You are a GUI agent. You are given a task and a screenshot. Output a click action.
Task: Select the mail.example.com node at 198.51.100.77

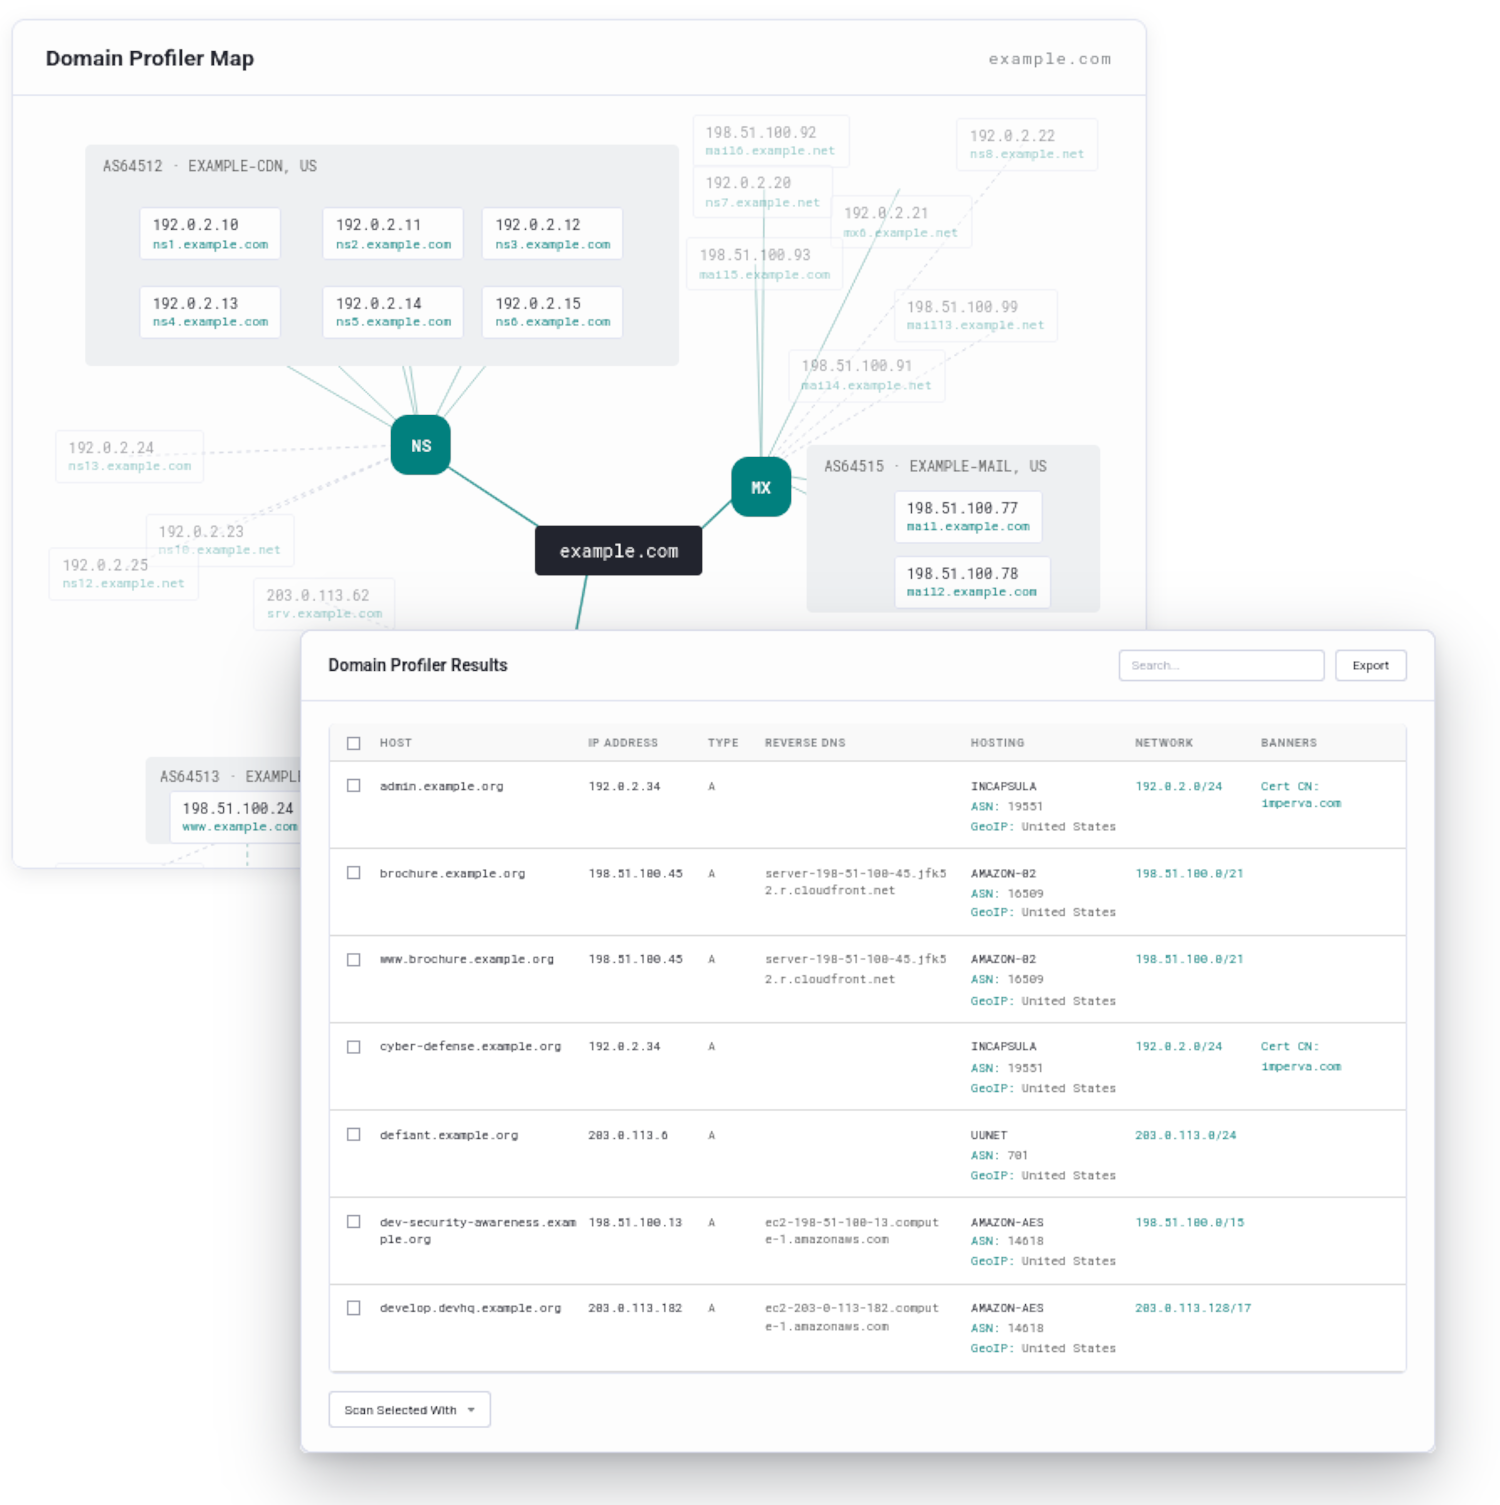click(x=968, y=517)
